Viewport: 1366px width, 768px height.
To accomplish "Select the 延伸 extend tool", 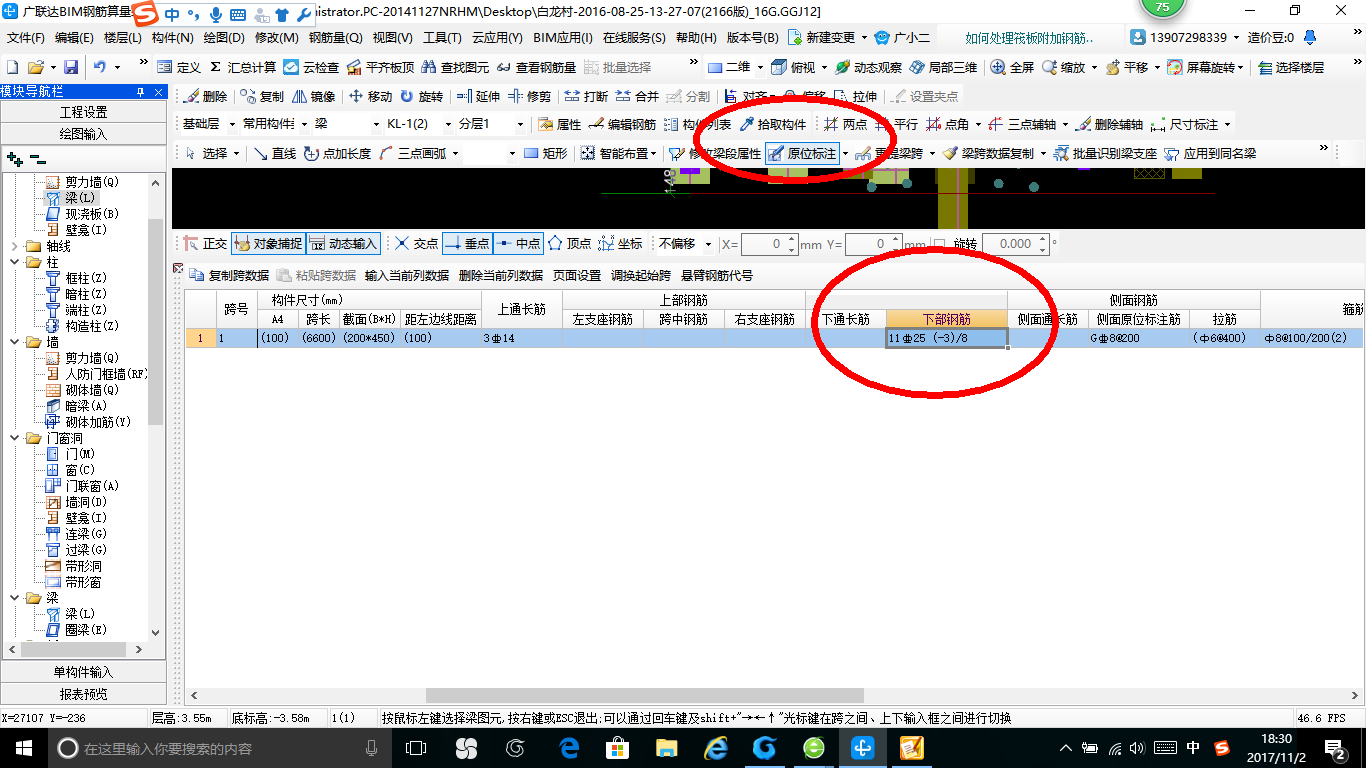I will [478, 97].
